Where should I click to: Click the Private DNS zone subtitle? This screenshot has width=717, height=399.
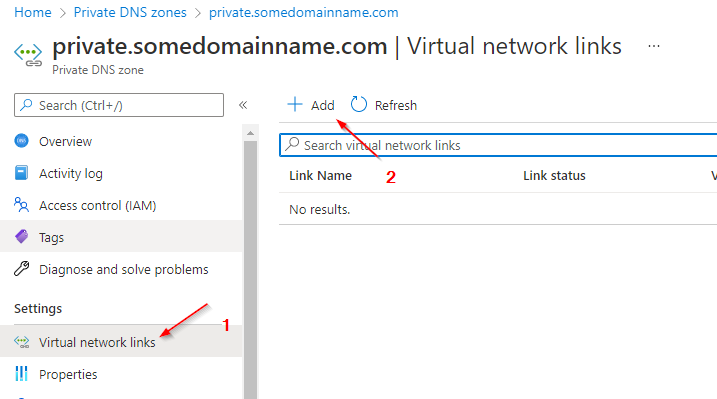98,70
